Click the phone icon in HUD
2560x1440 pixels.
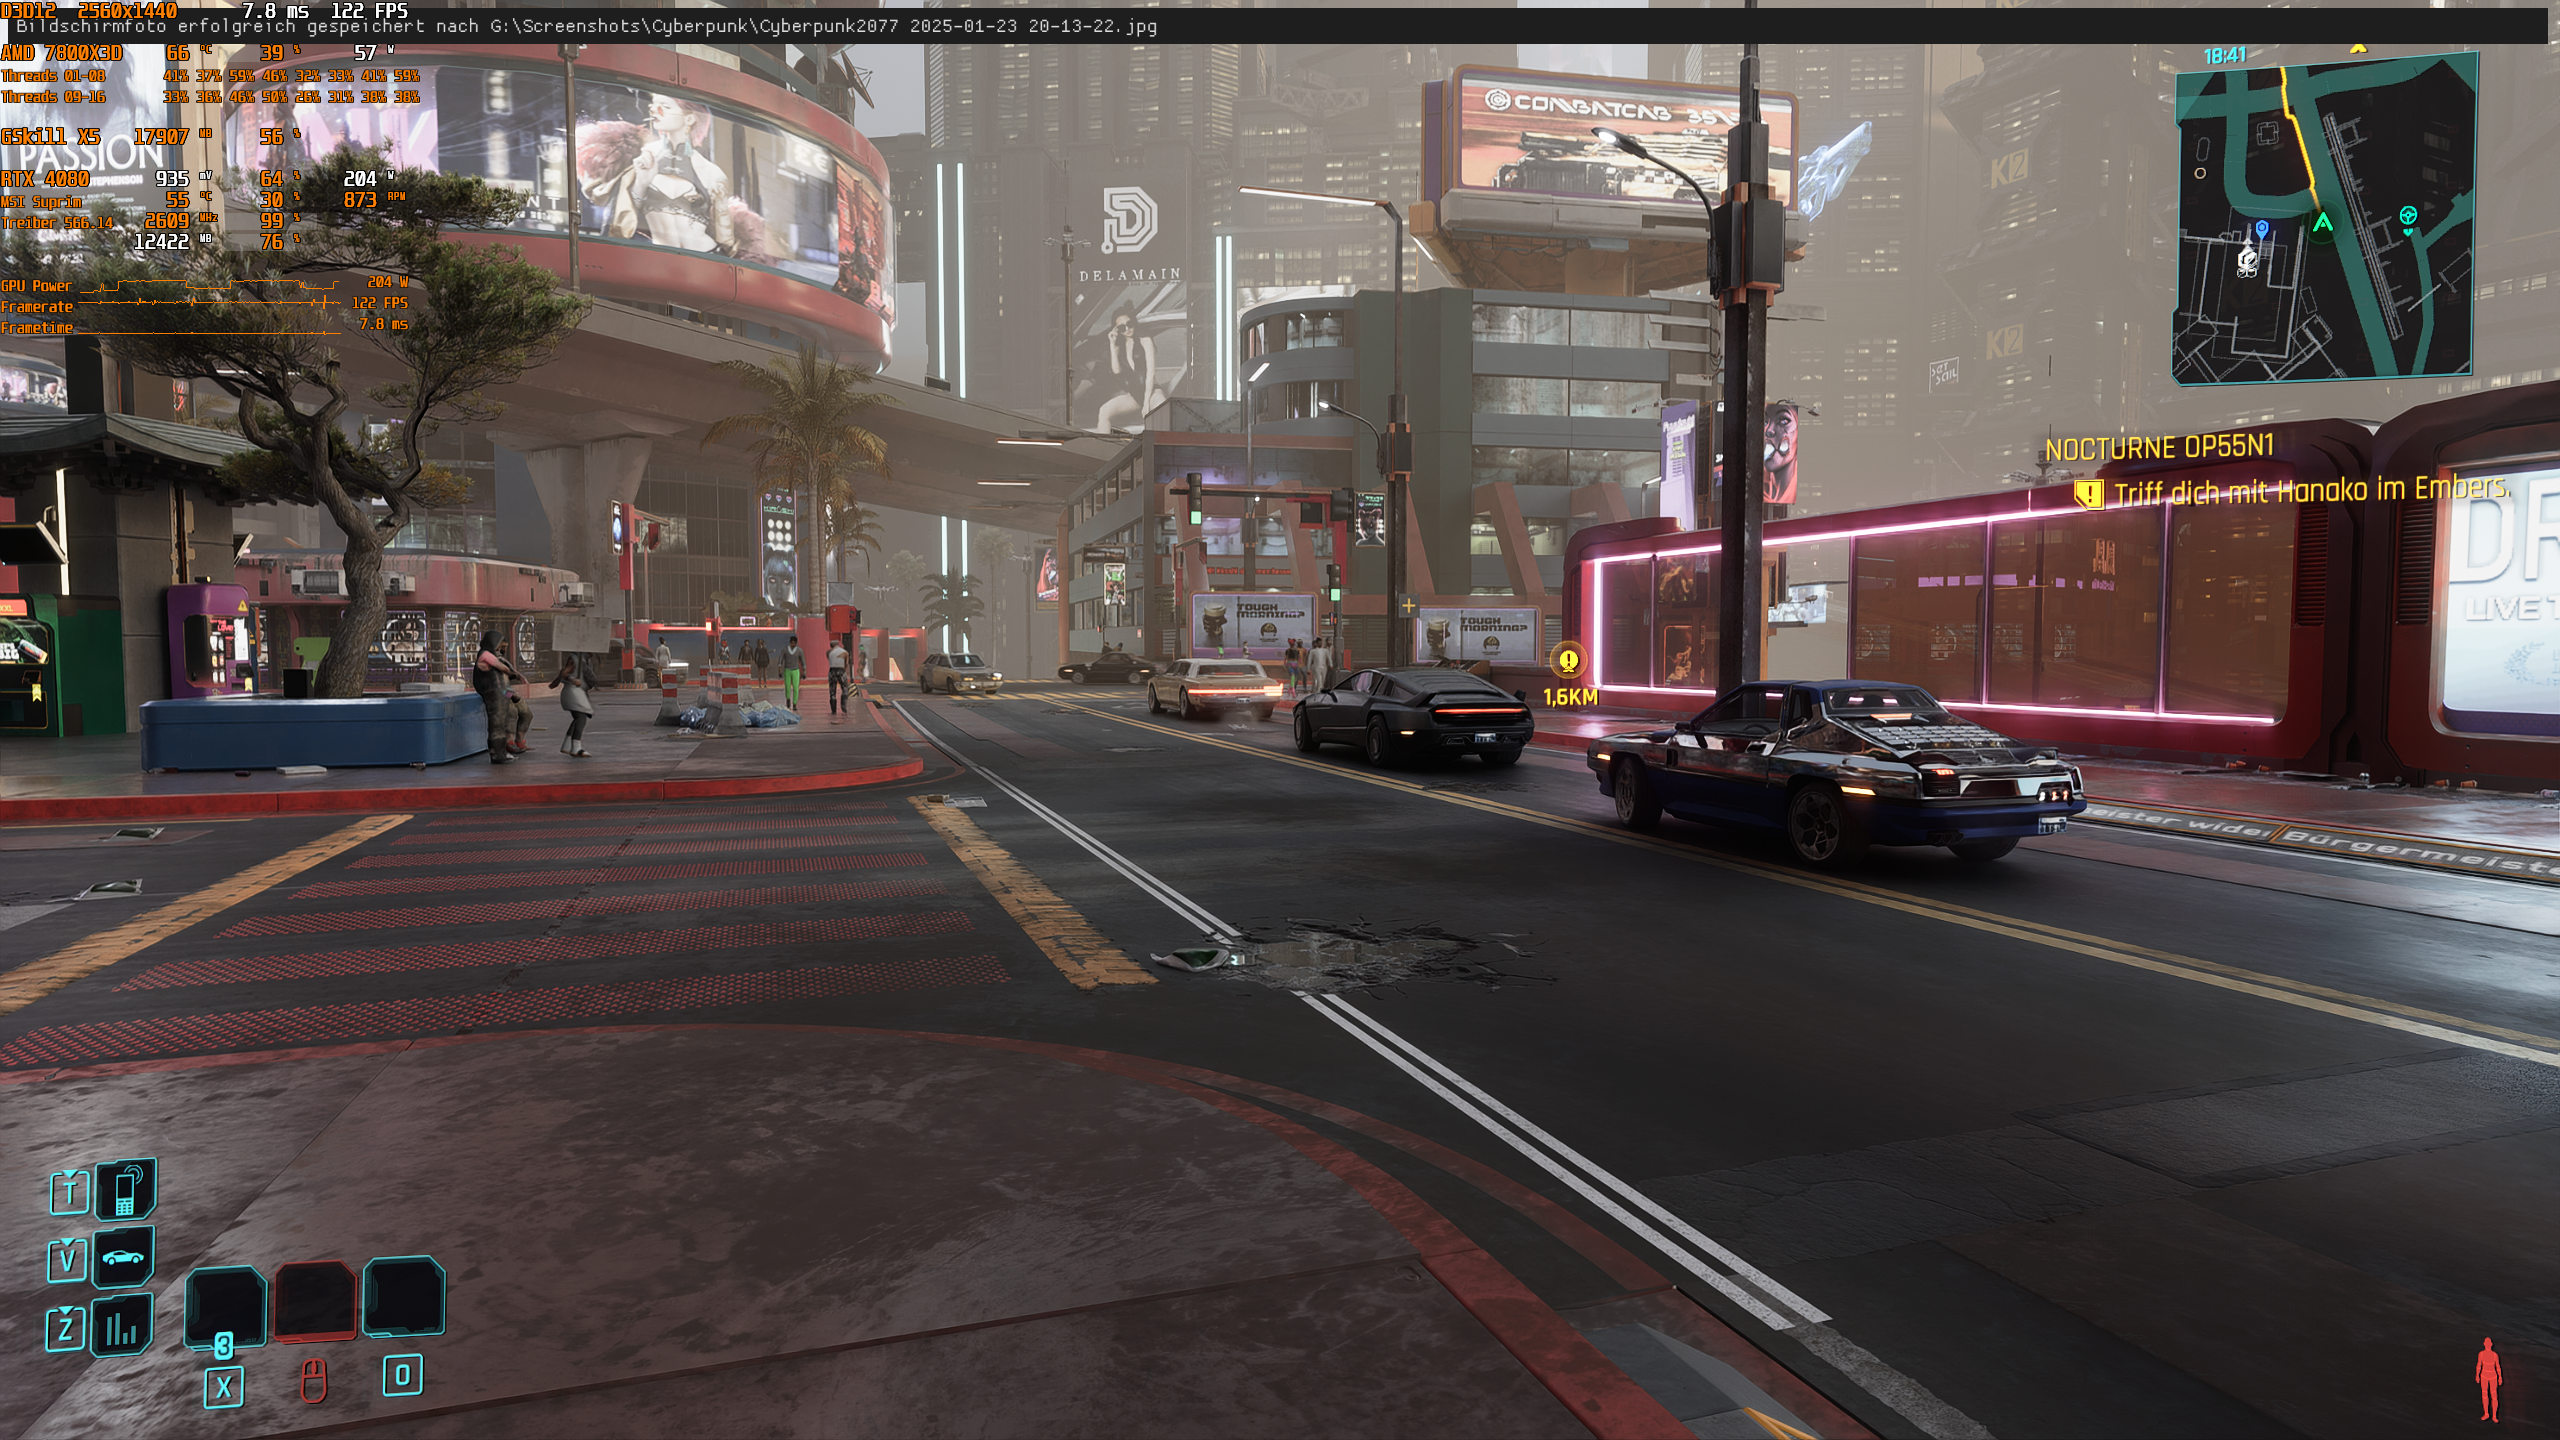coord(126,1190)
